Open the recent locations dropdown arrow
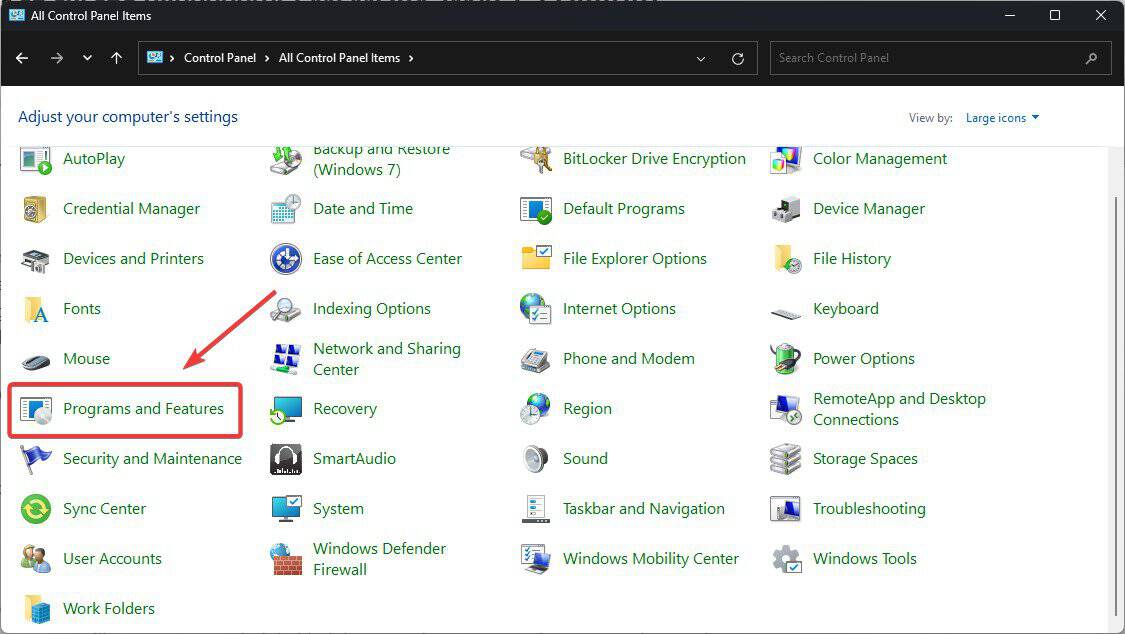 (88, 58)
